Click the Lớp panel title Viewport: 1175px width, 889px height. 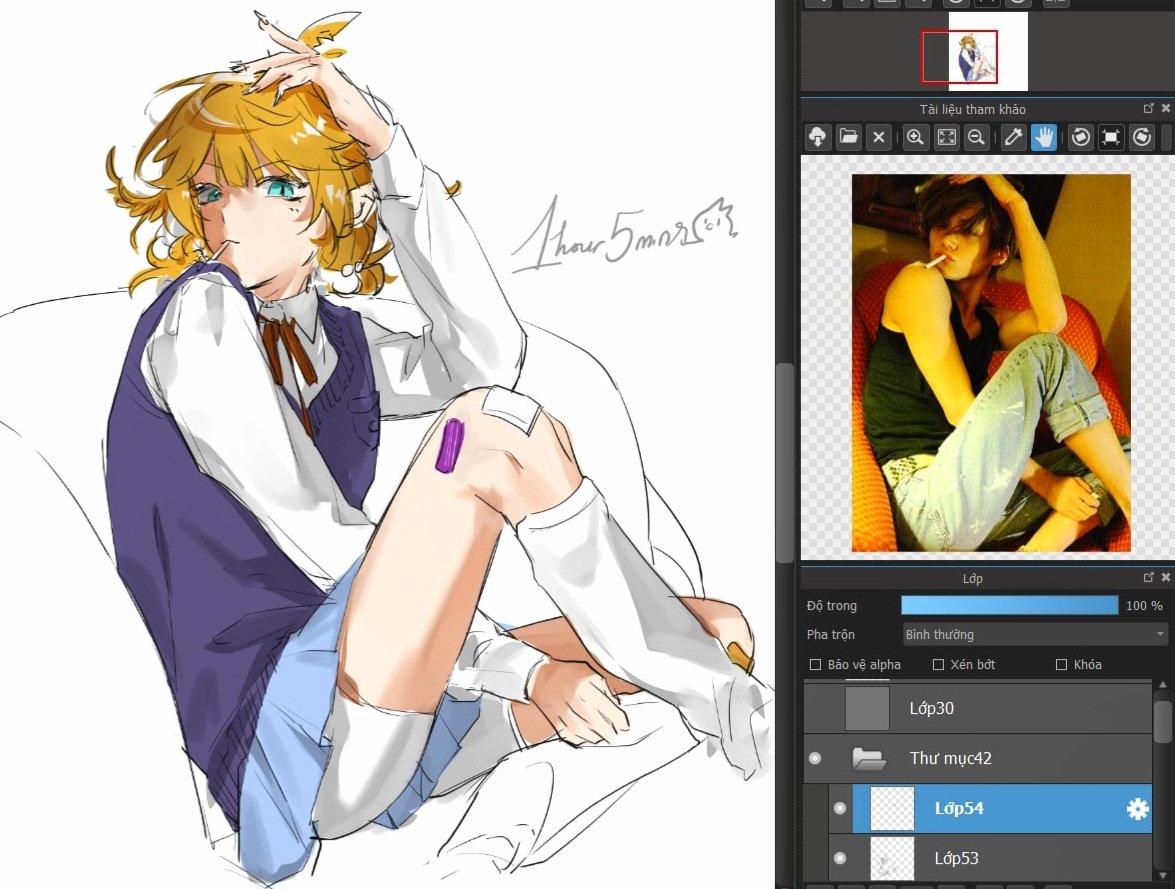point(972,578)
